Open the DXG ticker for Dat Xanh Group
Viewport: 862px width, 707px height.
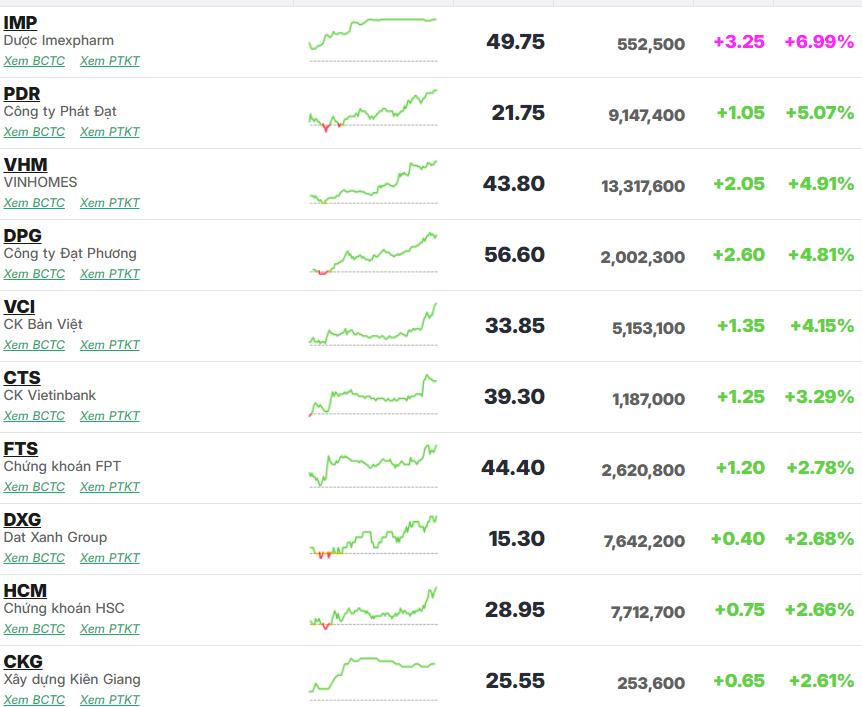[x=22, y=519]
